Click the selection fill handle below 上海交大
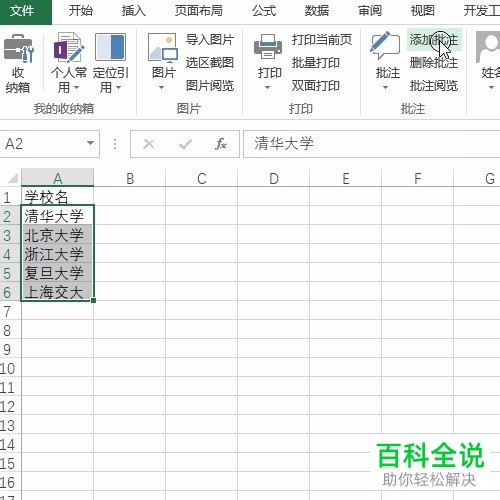Viewport: 500px width, 500px height. pyautogui.click(x=93, y=300)
